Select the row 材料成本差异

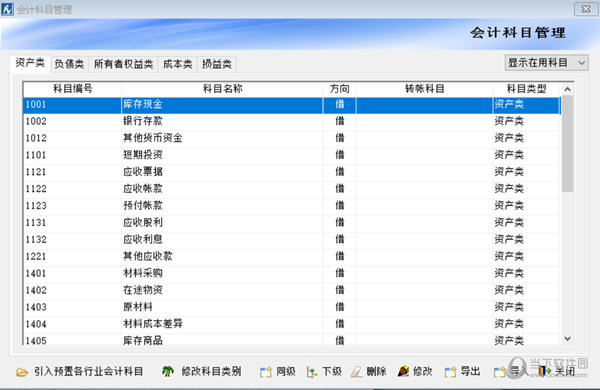292,324
